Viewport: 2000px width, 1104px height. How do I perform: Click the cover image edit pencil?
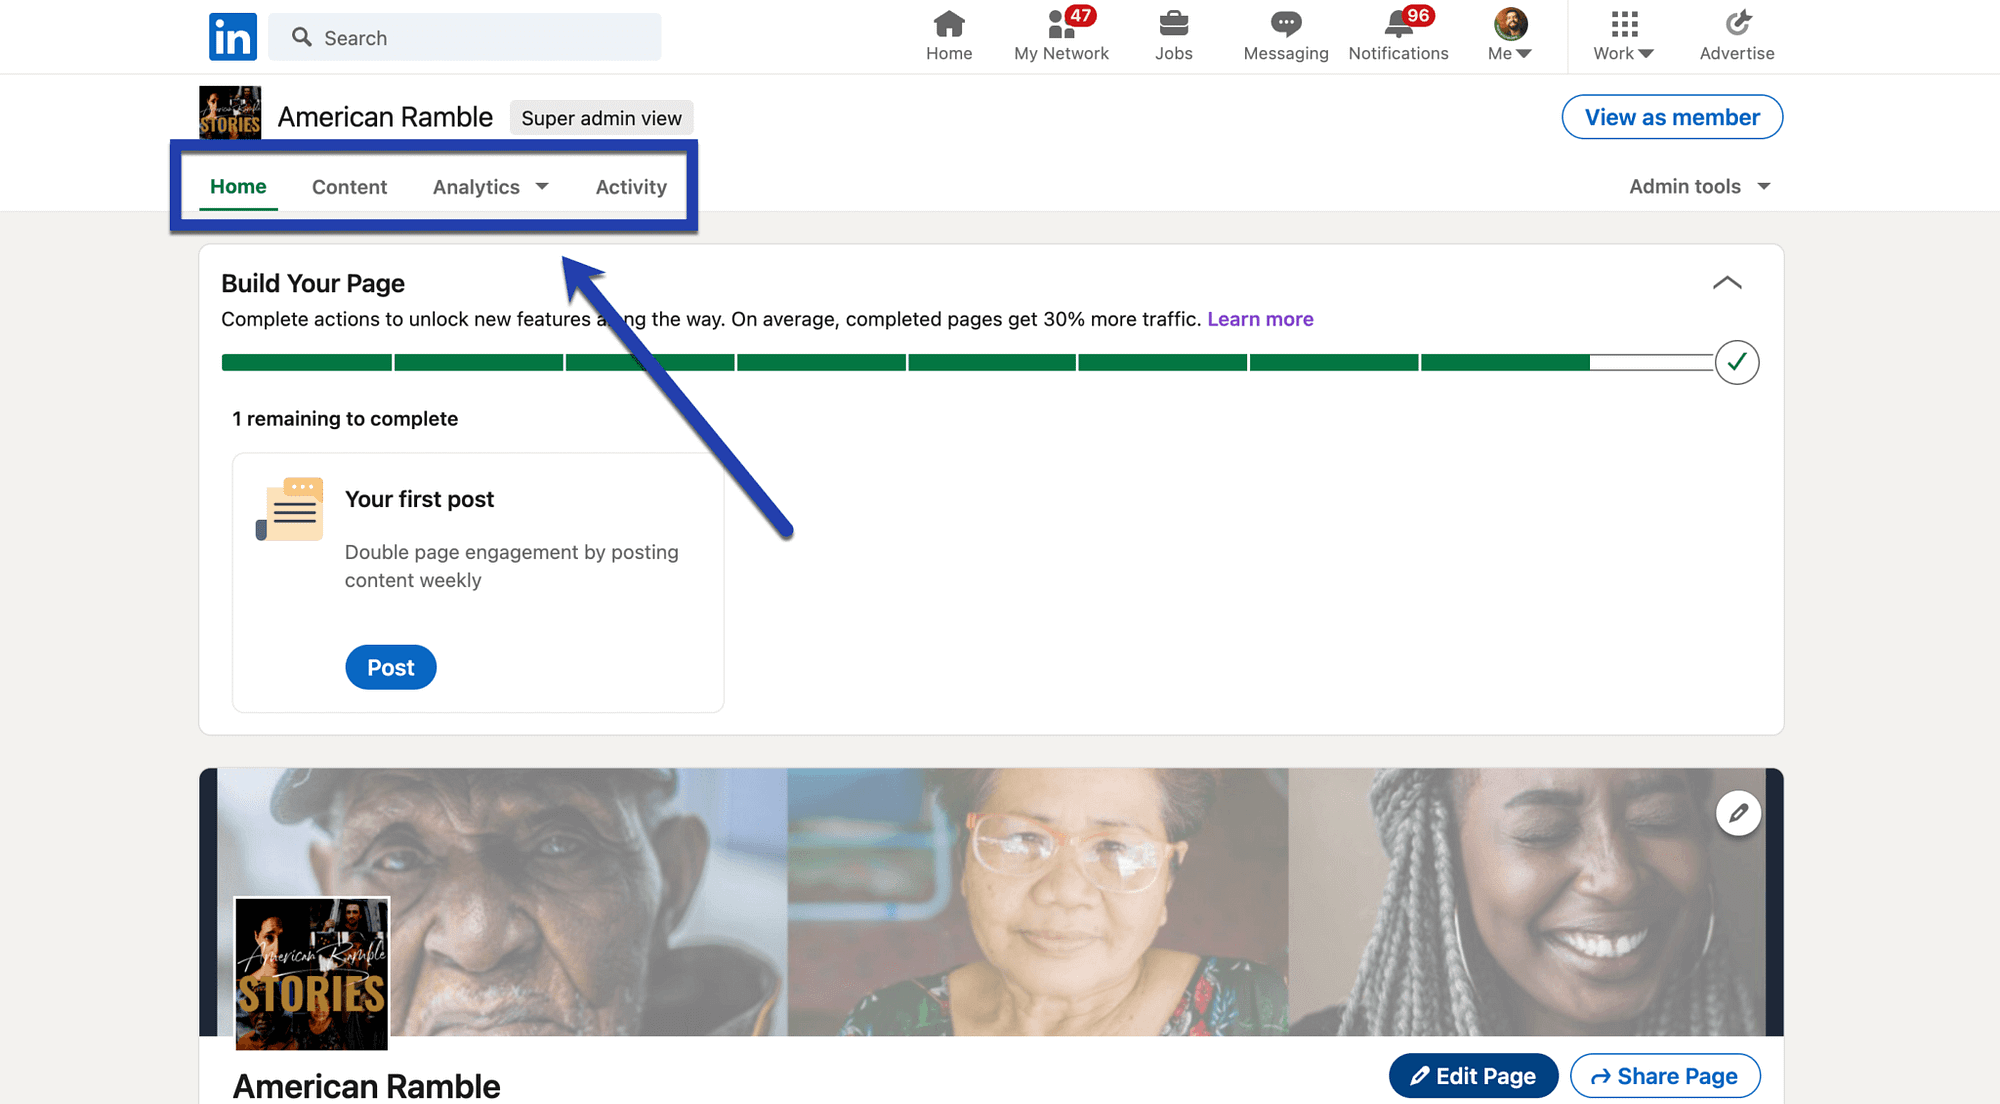[1739, 813]
